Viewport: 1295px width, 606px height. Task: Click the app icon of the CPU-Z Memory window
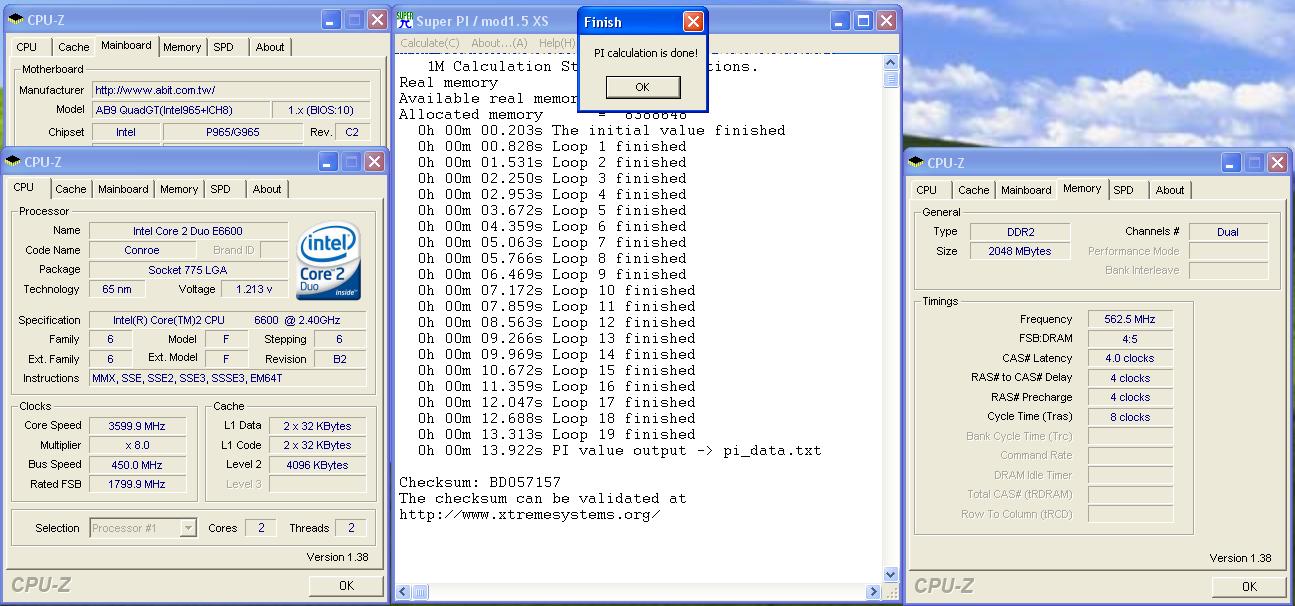(x=916, y=162)
